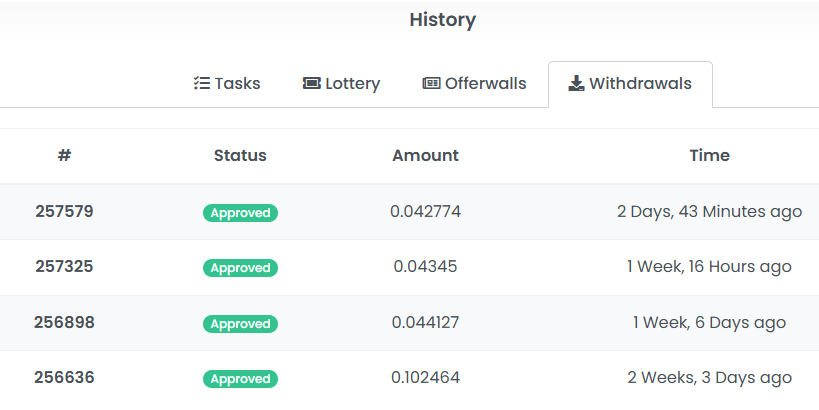Open the Tasks history tab
Viewport: 819px width, 410px height.
click(x=227, y=84)
